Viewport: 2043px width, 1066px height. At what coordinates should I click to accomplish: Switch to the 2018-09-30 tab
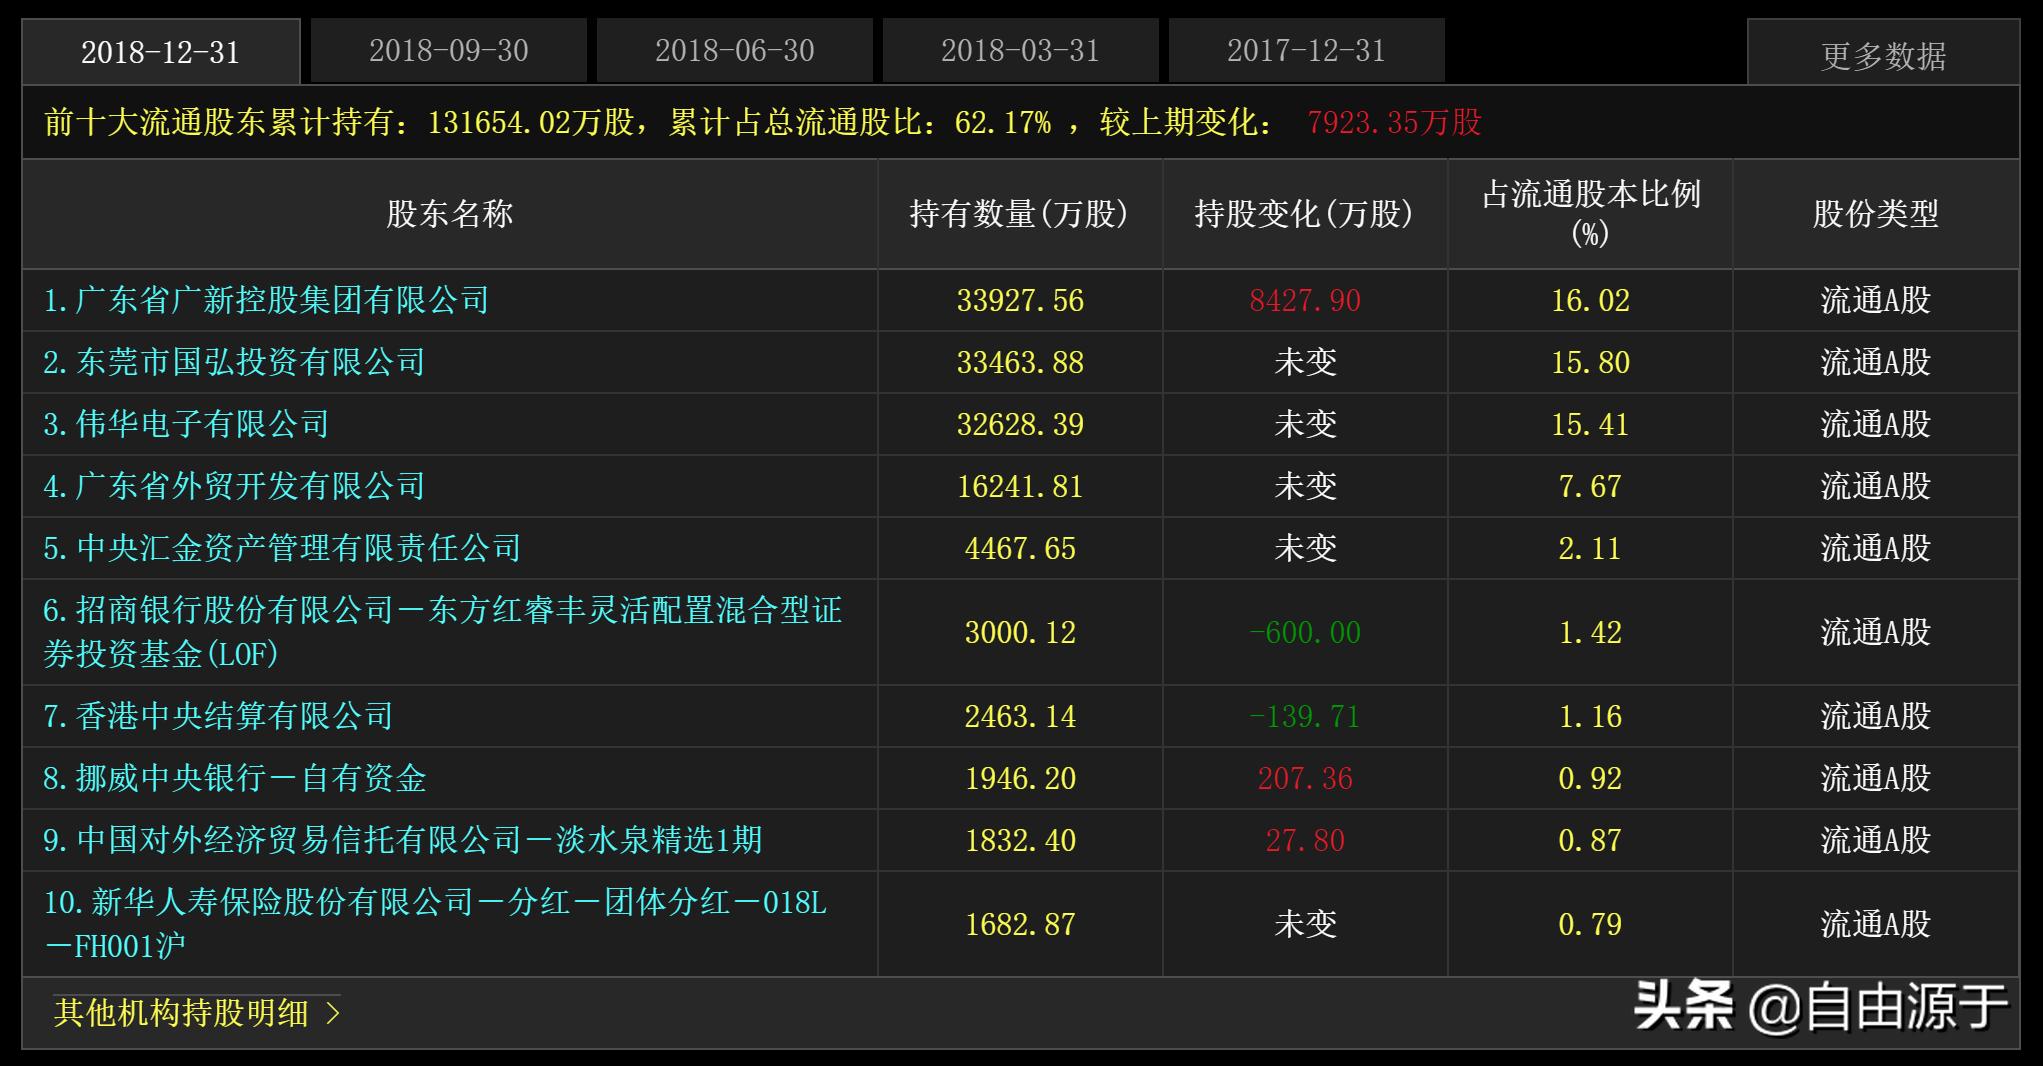pos(448,50)
